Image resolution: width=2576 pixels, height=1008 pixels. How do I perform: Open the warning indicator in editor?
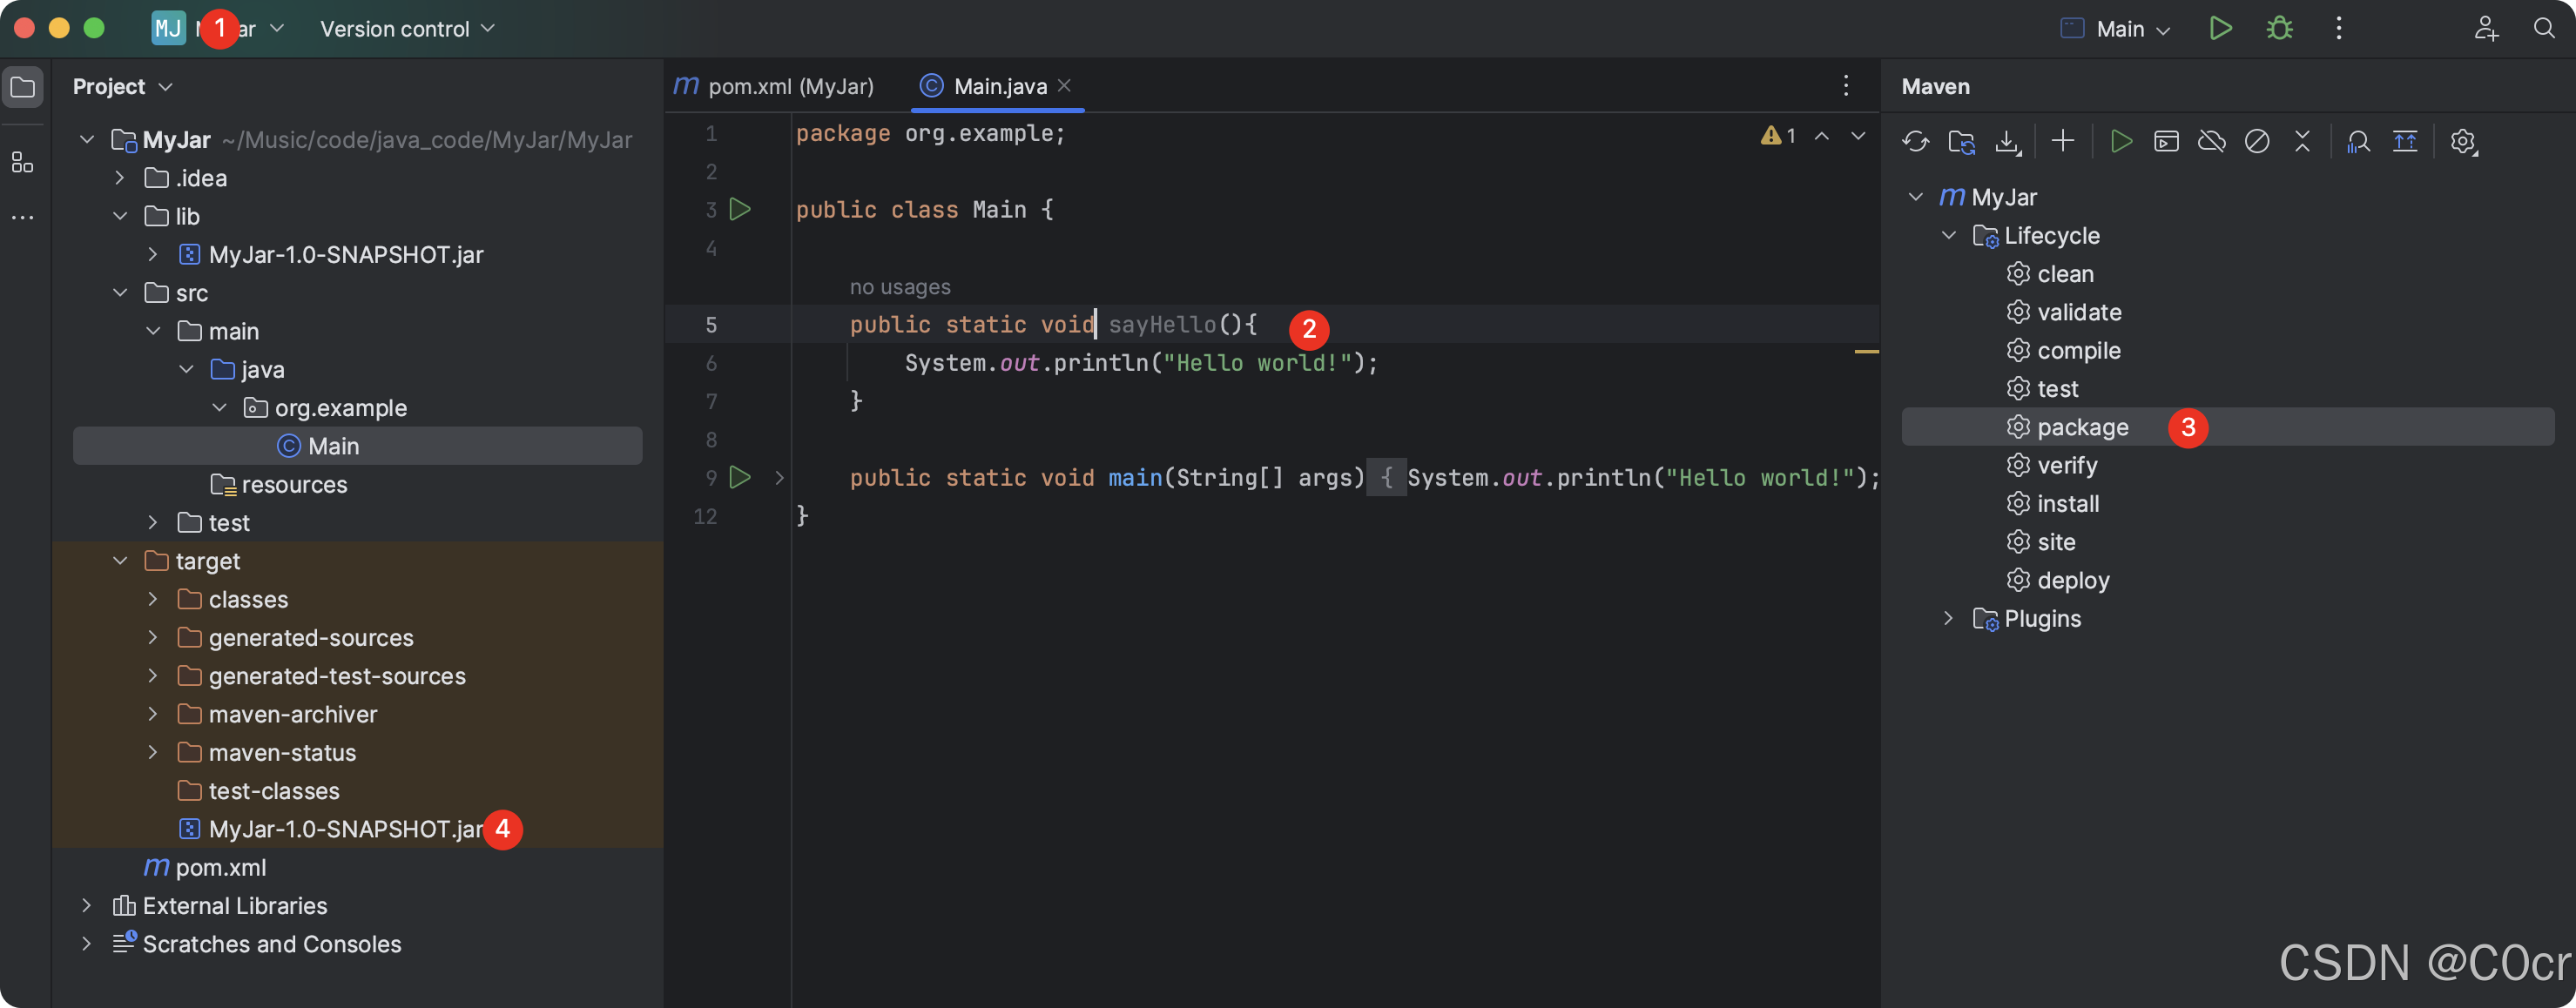1778,135
